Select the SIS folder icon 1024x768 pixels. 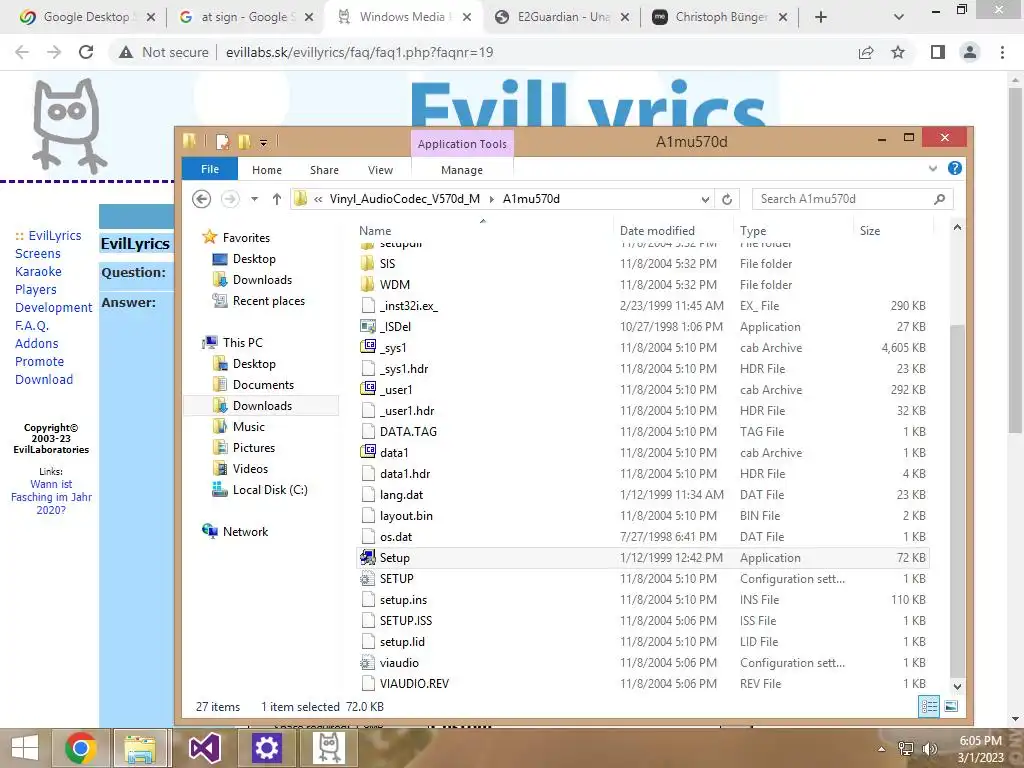368,264
